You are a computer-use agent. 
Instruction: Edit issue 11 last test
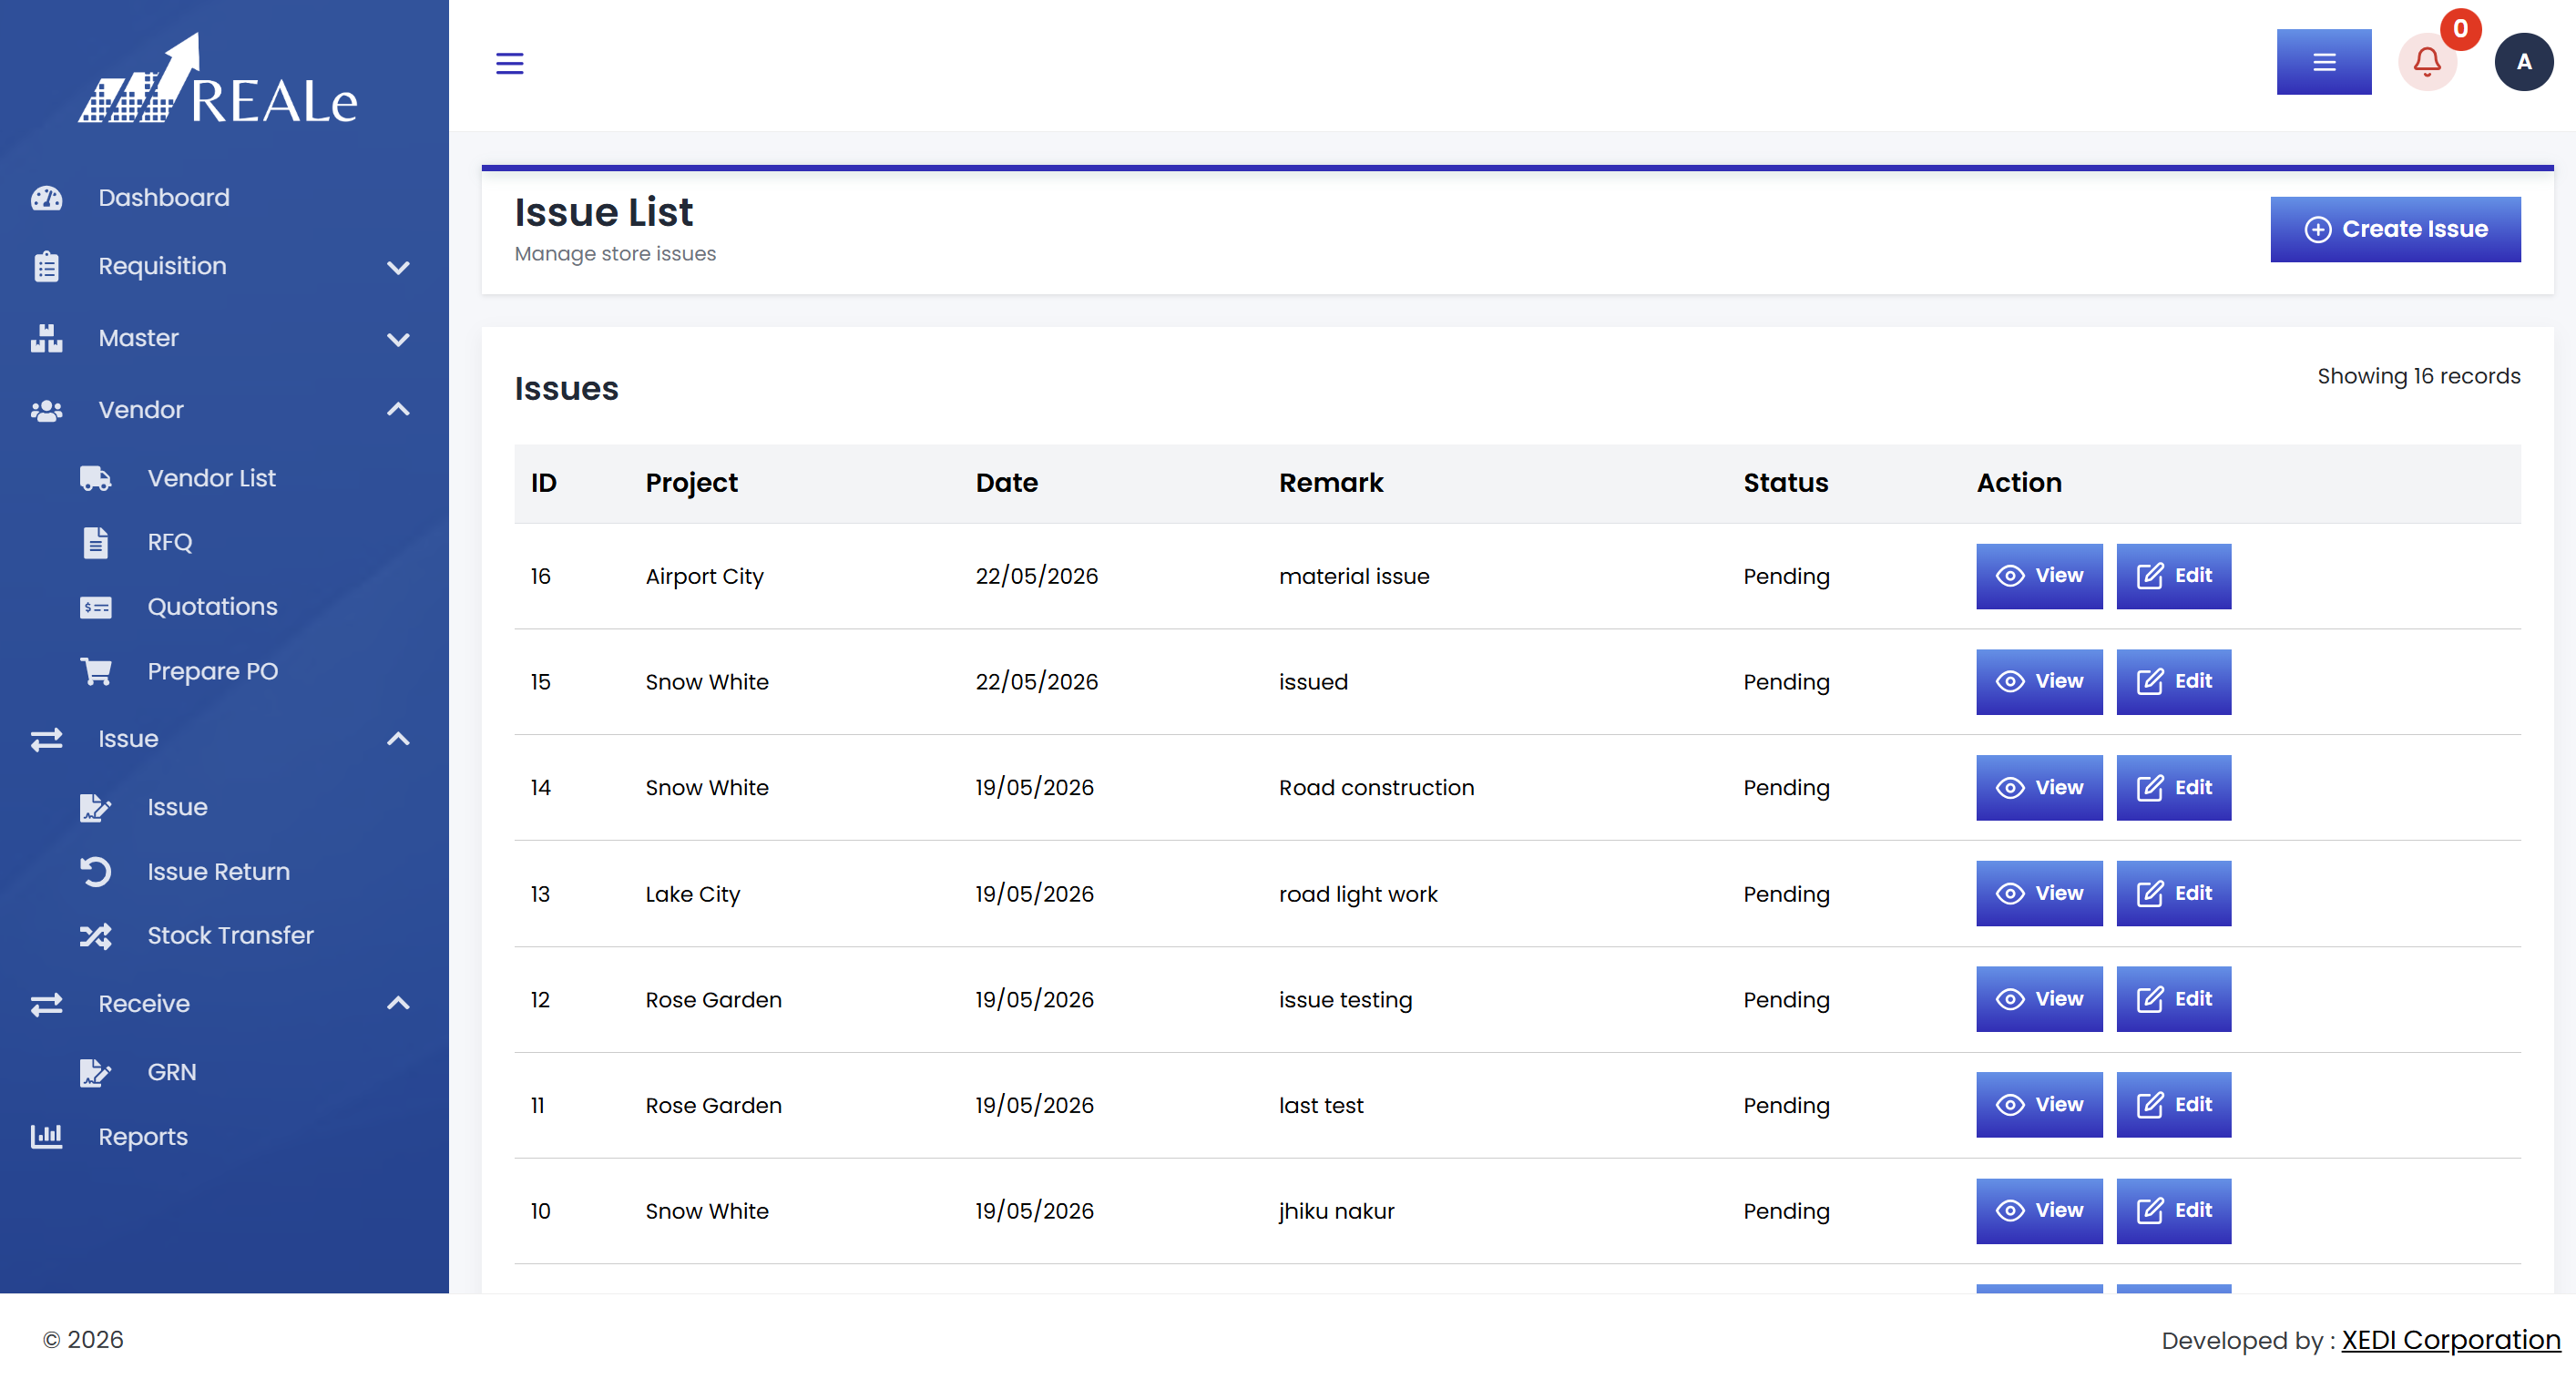point(2173,1105)
